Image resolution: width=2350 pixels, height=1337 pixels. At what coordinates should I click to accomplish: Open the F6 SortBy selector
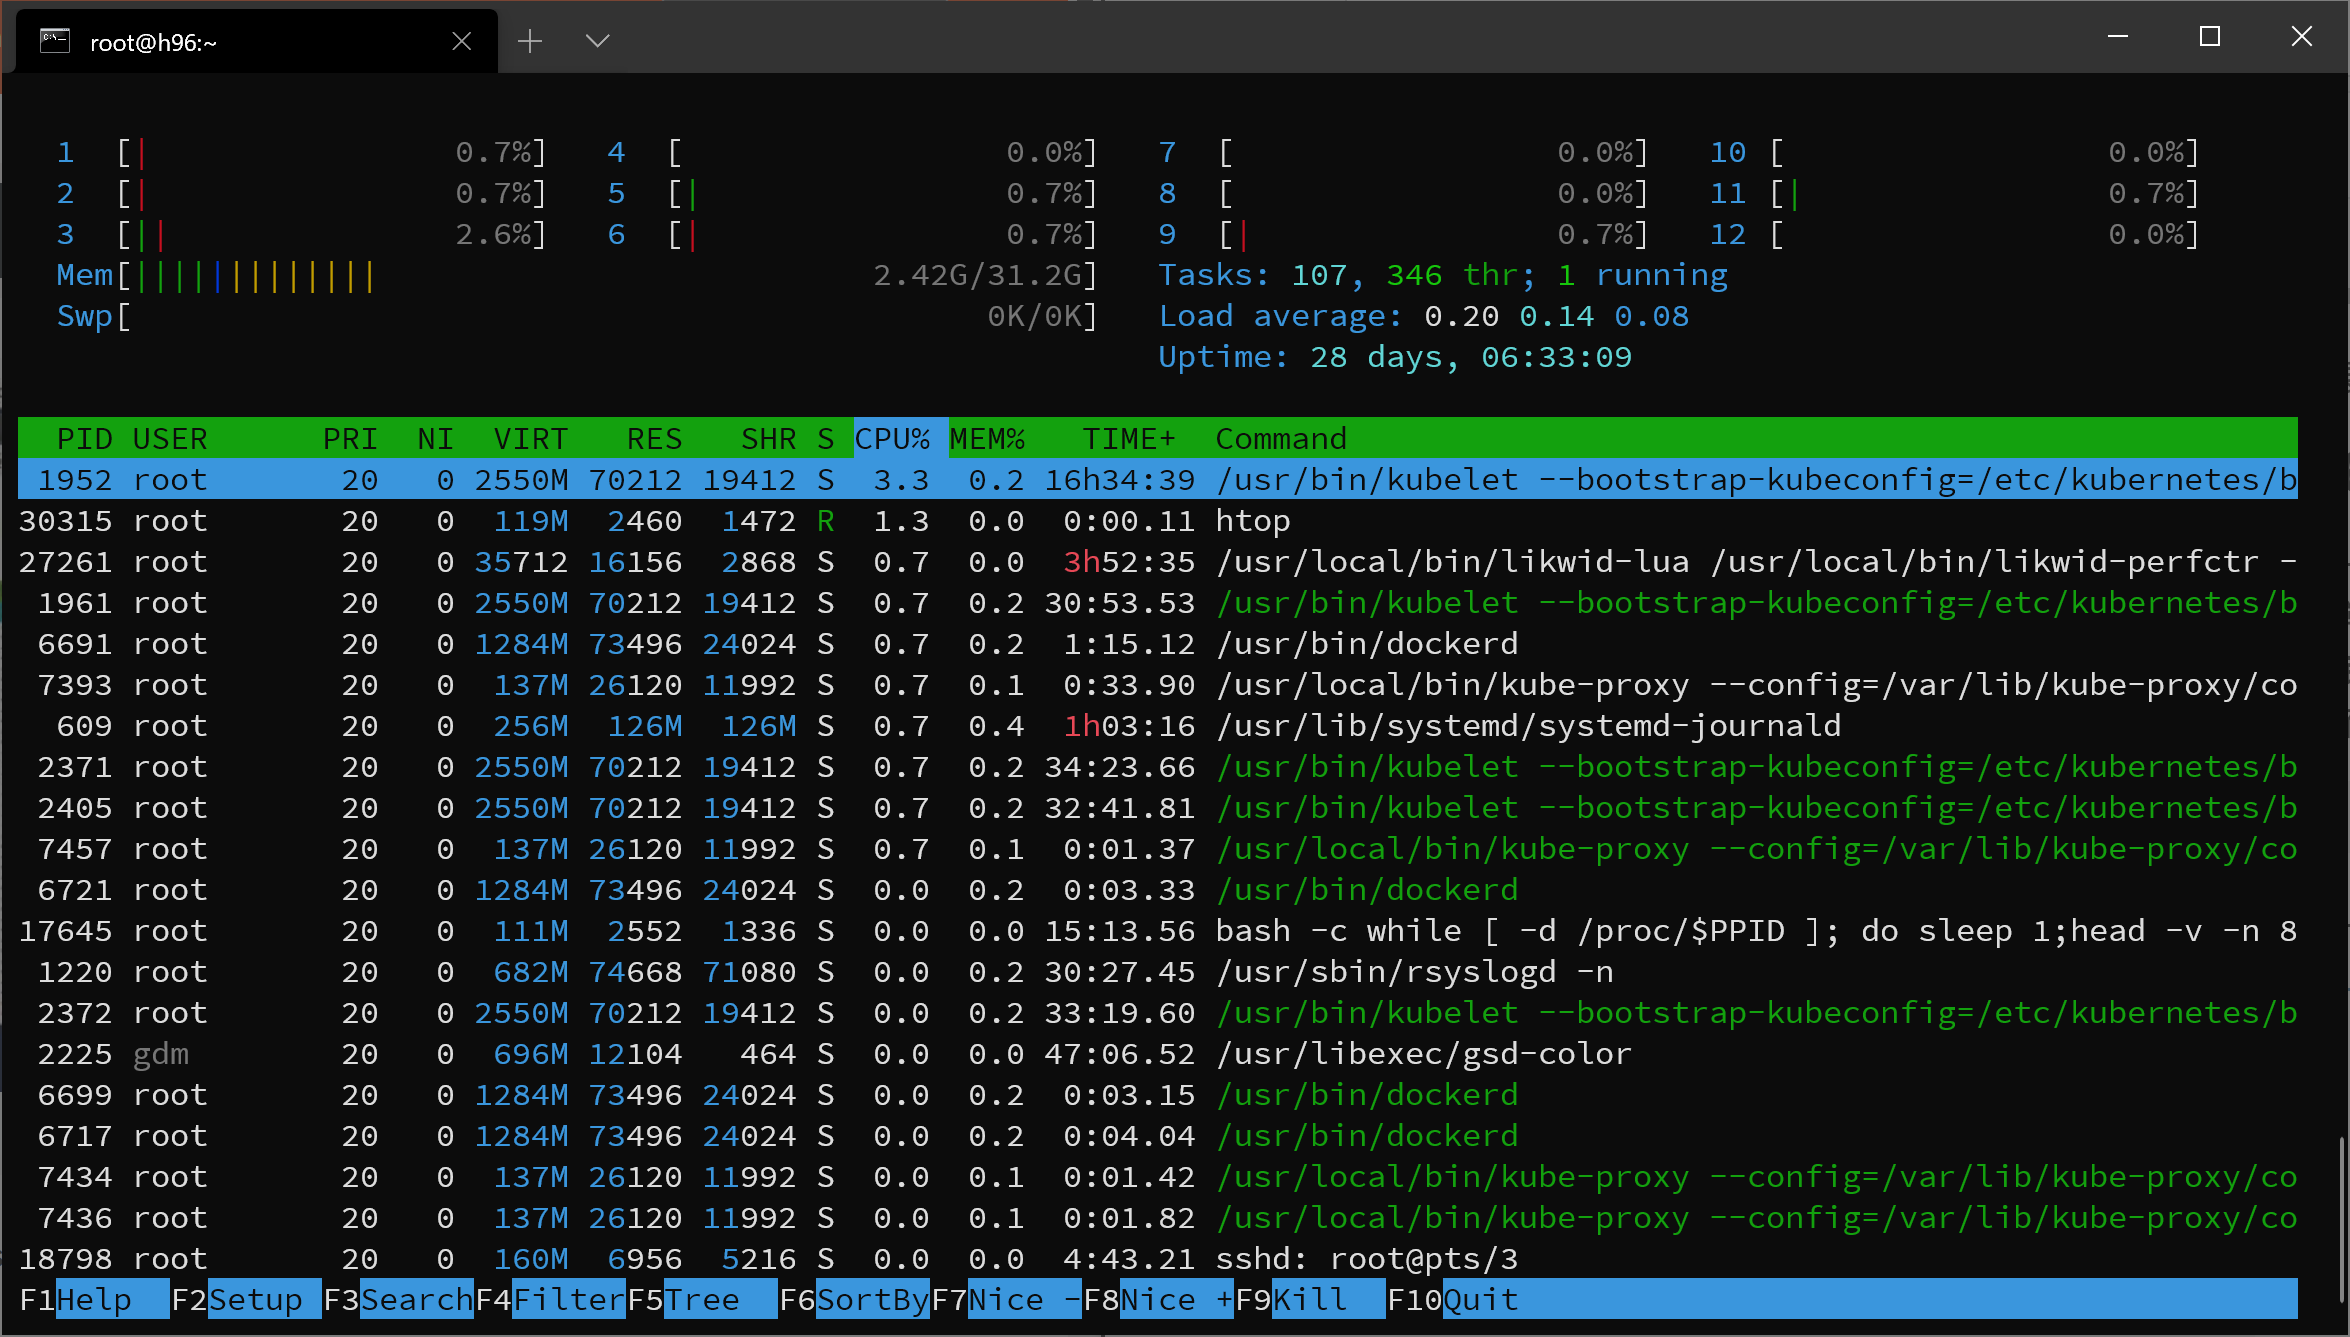pos(872,1299)
